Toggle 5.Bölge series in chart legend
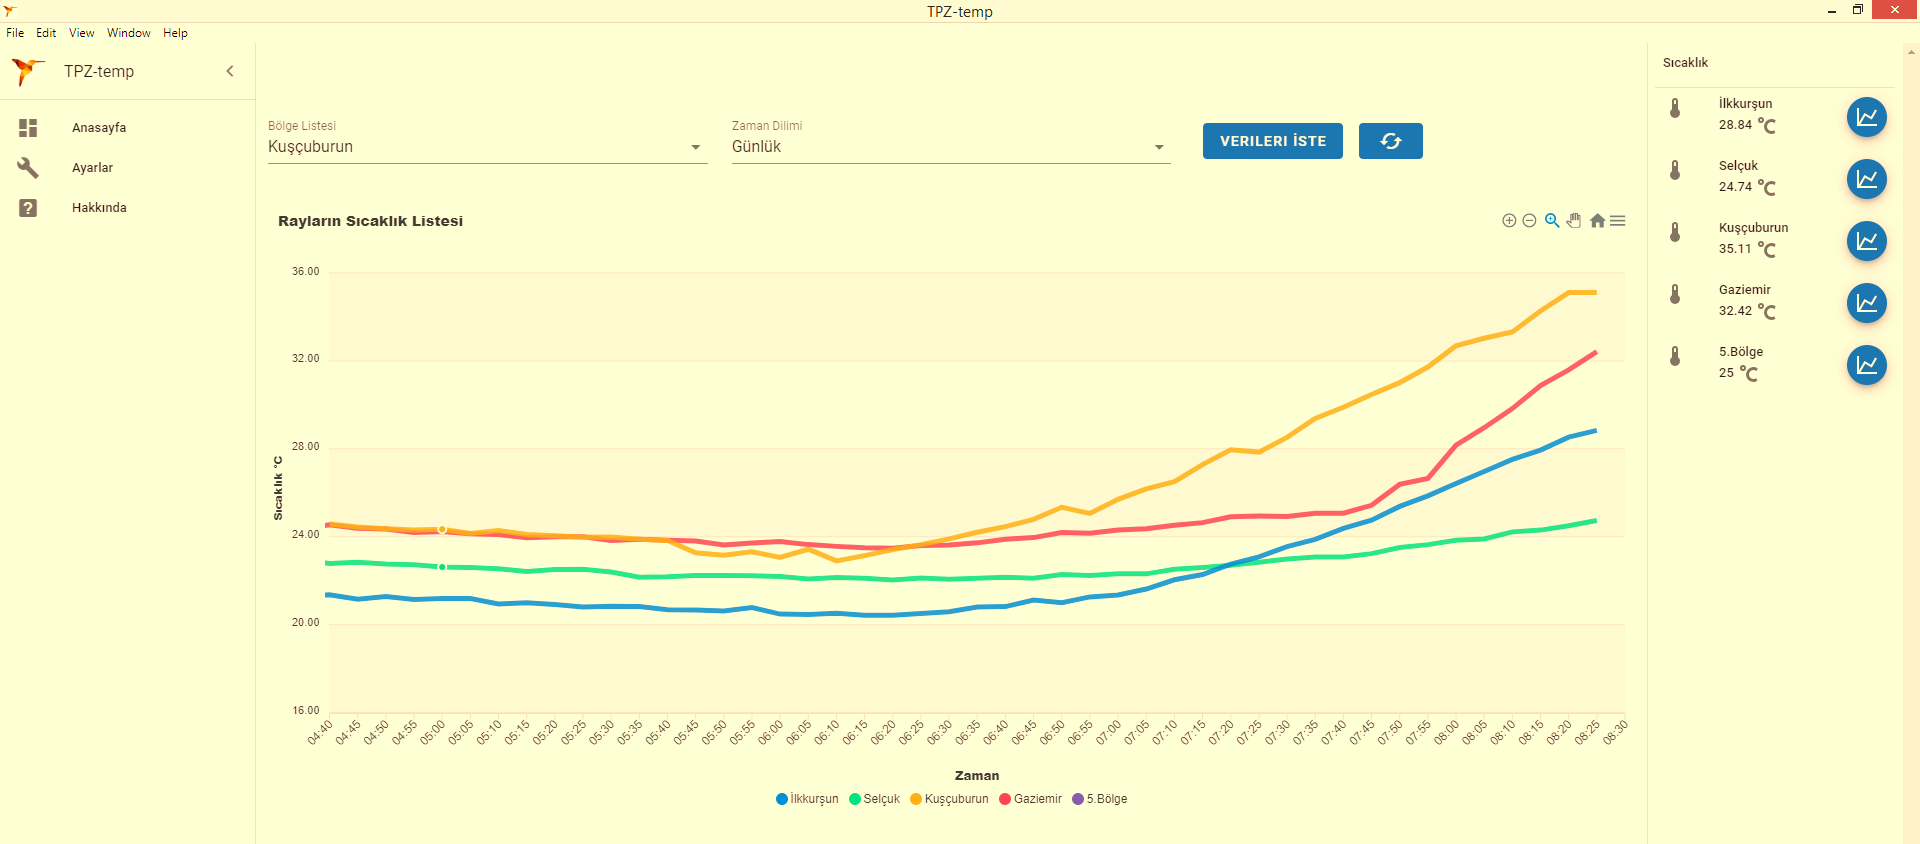Image resolution: width=1920 pixels, height=844 pixels. coord(1099,799)
